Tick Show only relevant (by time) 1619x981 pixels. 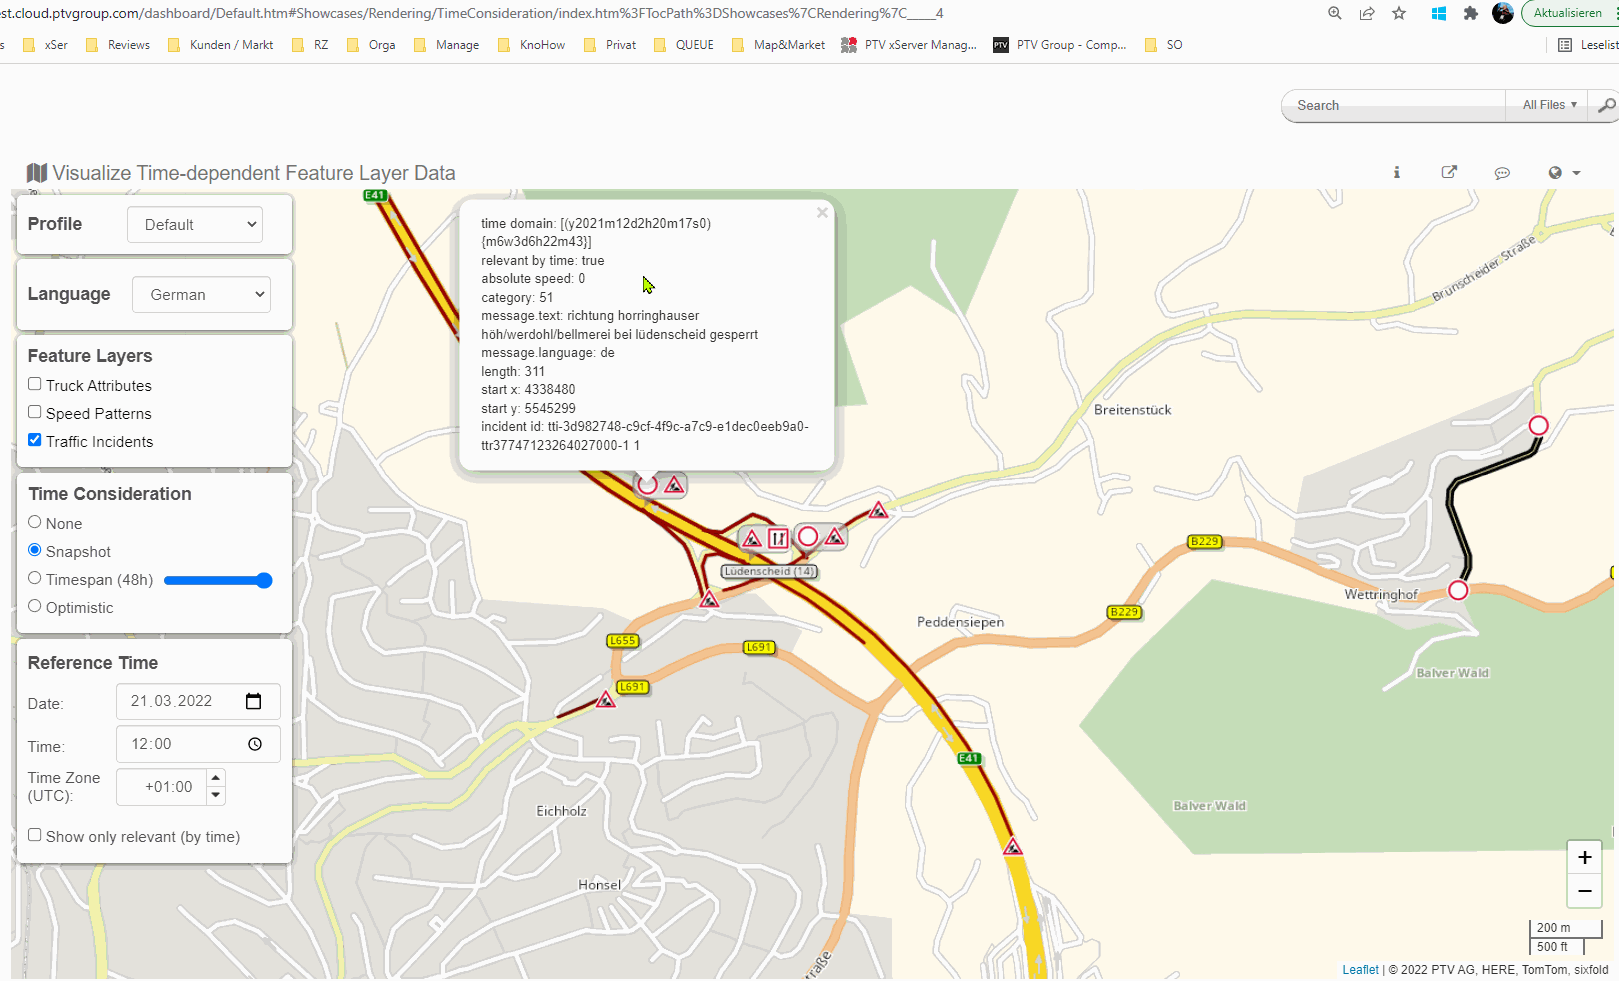click(35, 835)
